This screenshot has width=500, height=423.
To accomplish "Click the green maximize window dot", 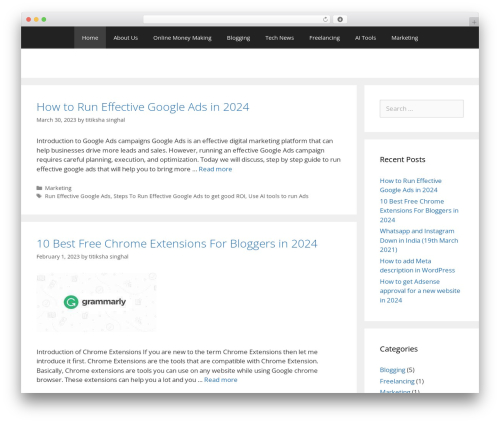I will 44,20.
